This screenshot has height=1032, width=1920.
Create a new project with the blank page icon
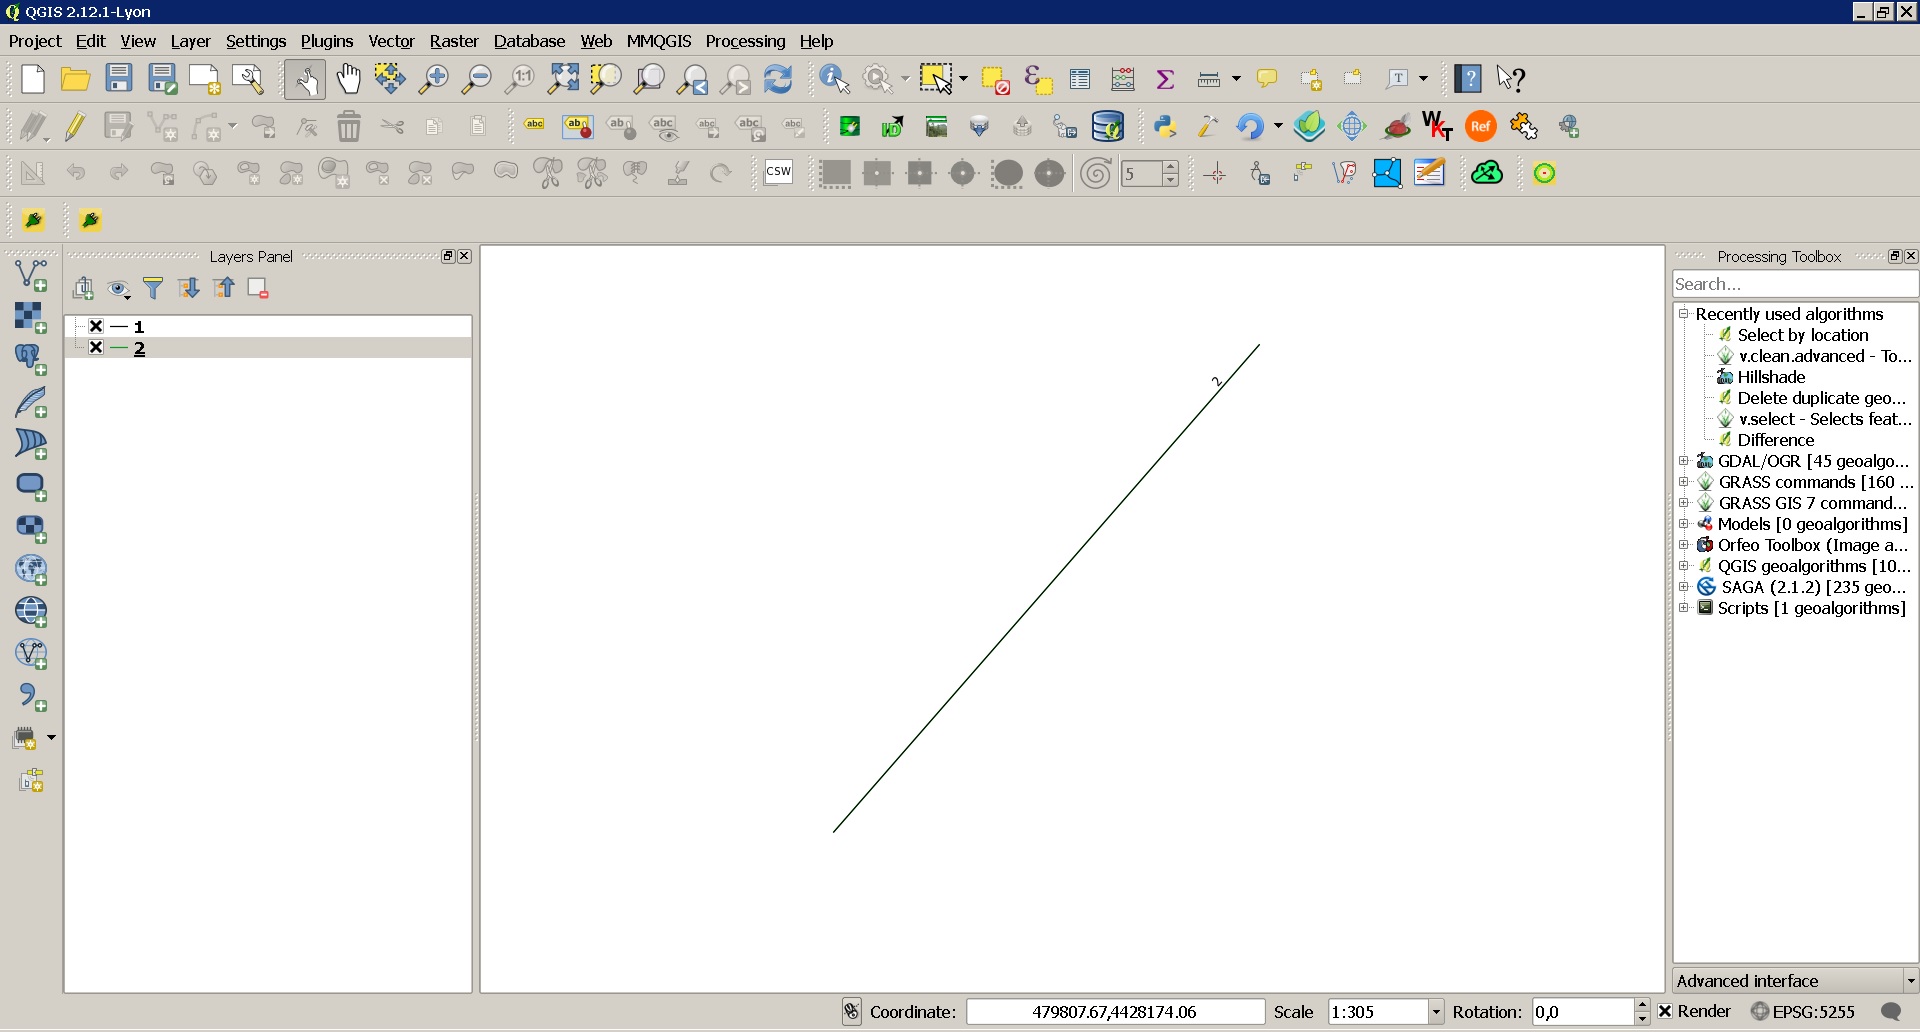[x=33, y=79]
